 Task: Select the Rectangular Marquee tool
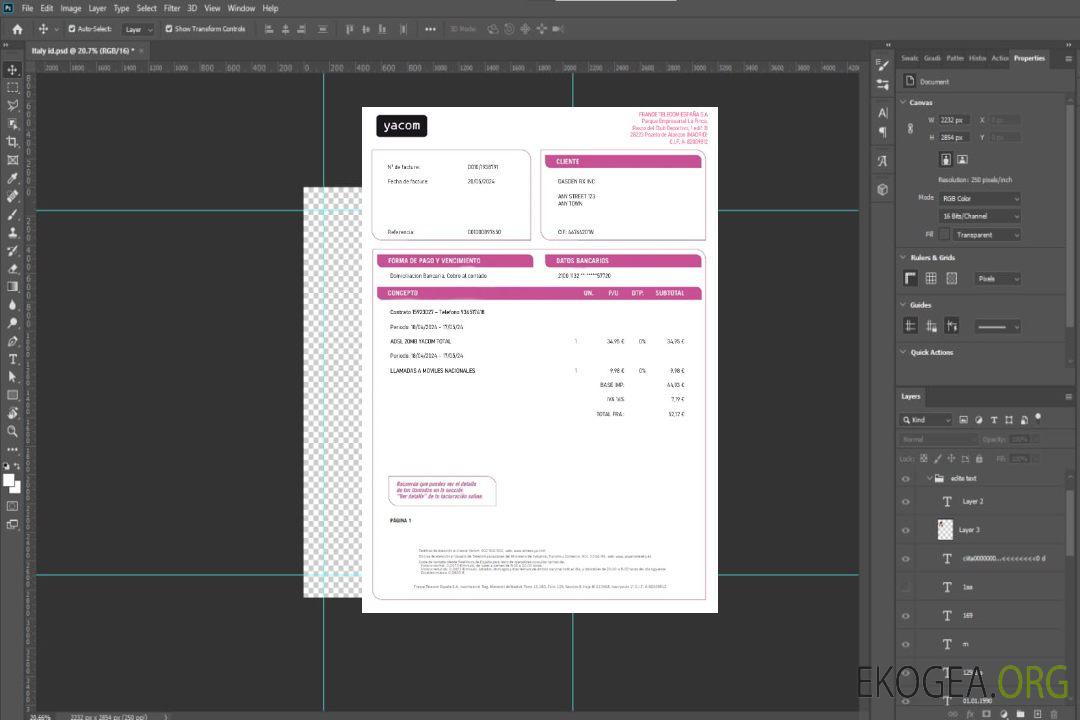coord(12,88)
